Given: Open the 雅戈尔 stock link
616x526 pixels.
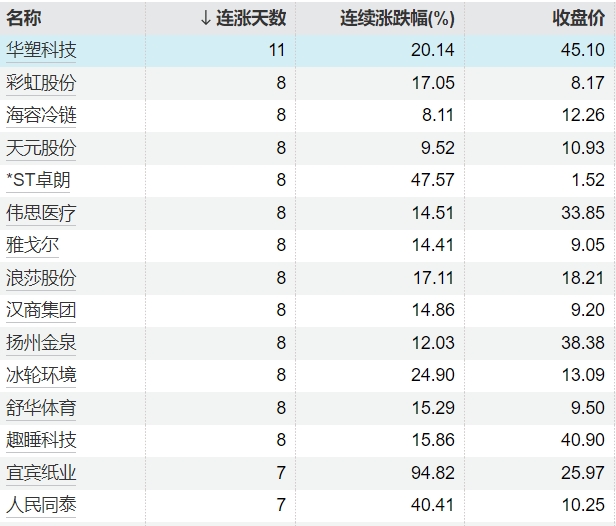Looking at the screenshot, I should click(32, 245).
